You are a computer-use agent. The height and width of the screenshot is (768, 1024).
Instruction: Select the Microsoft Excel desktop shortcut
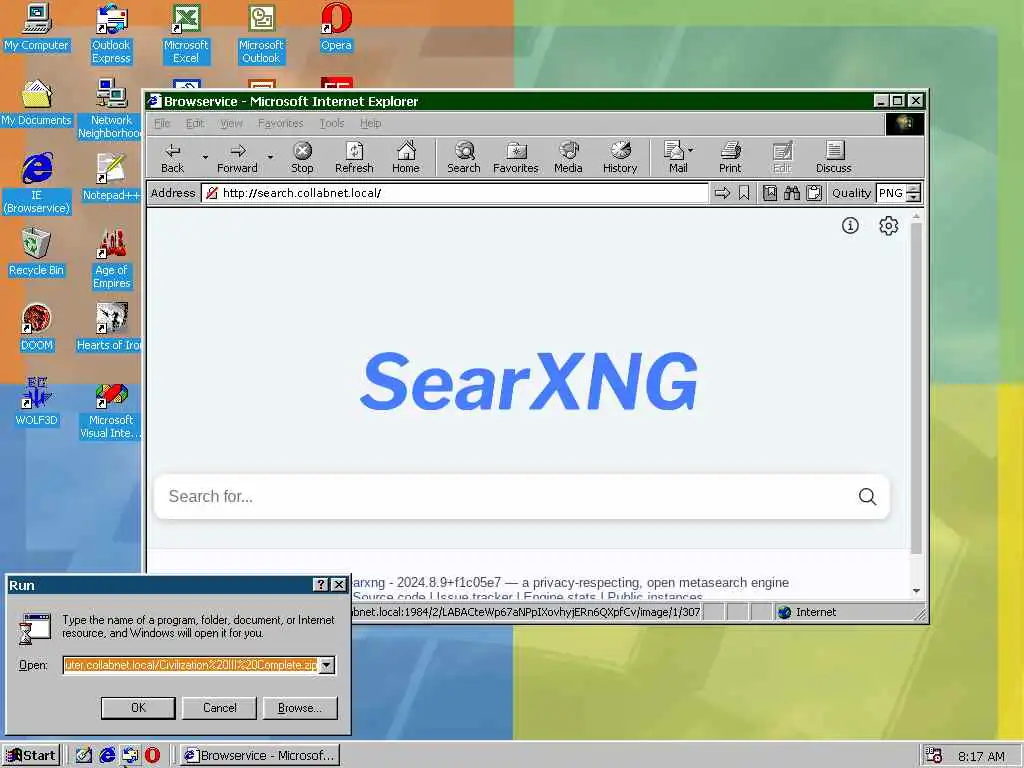(186, 34)
